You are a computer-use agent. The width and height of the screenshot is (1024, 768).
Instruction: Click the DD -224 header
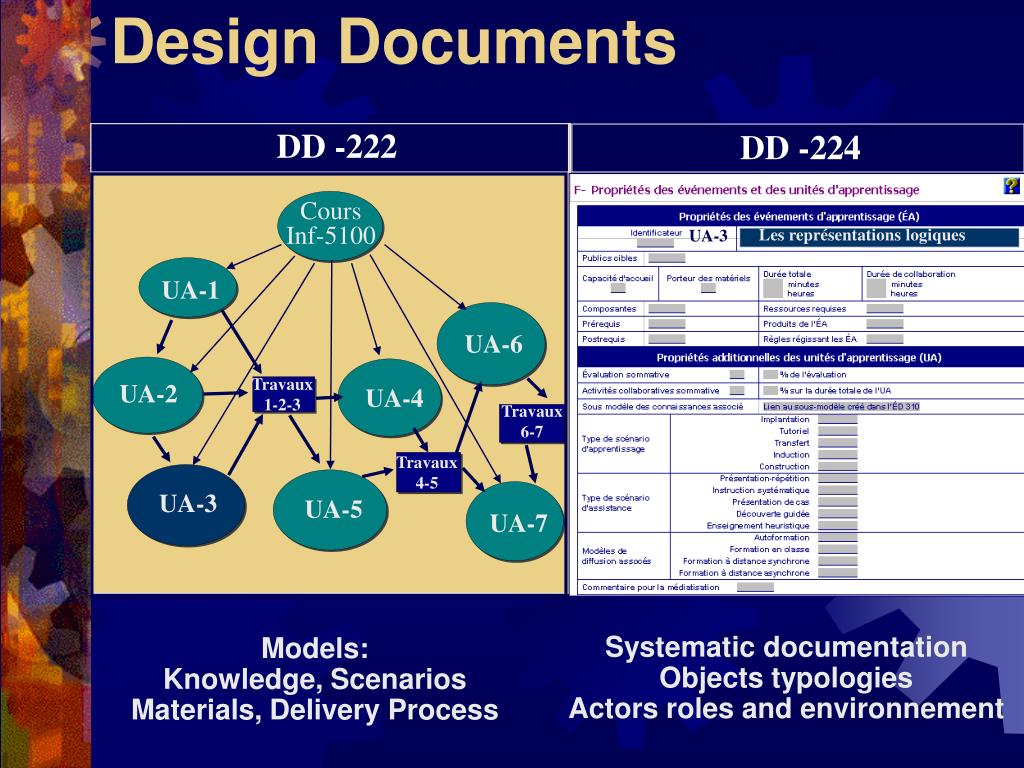pos(799,149)
